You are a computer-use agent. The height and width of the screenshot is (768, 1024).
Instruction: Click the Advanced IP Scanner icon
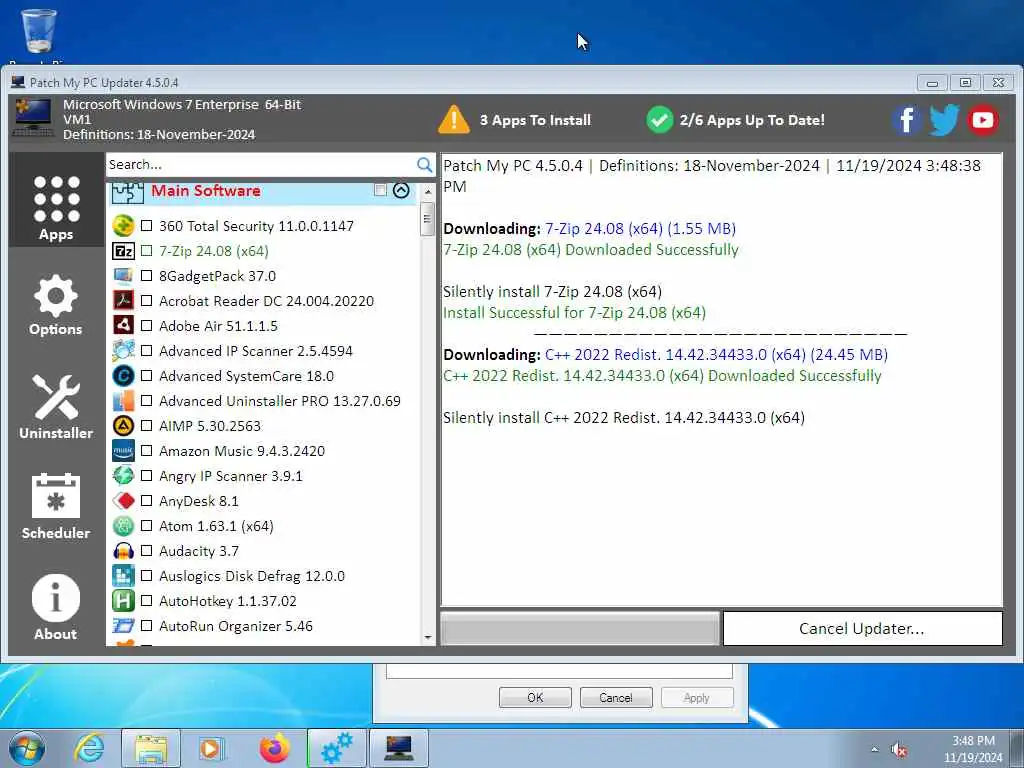pyautogui.click(x=123, y=351)
